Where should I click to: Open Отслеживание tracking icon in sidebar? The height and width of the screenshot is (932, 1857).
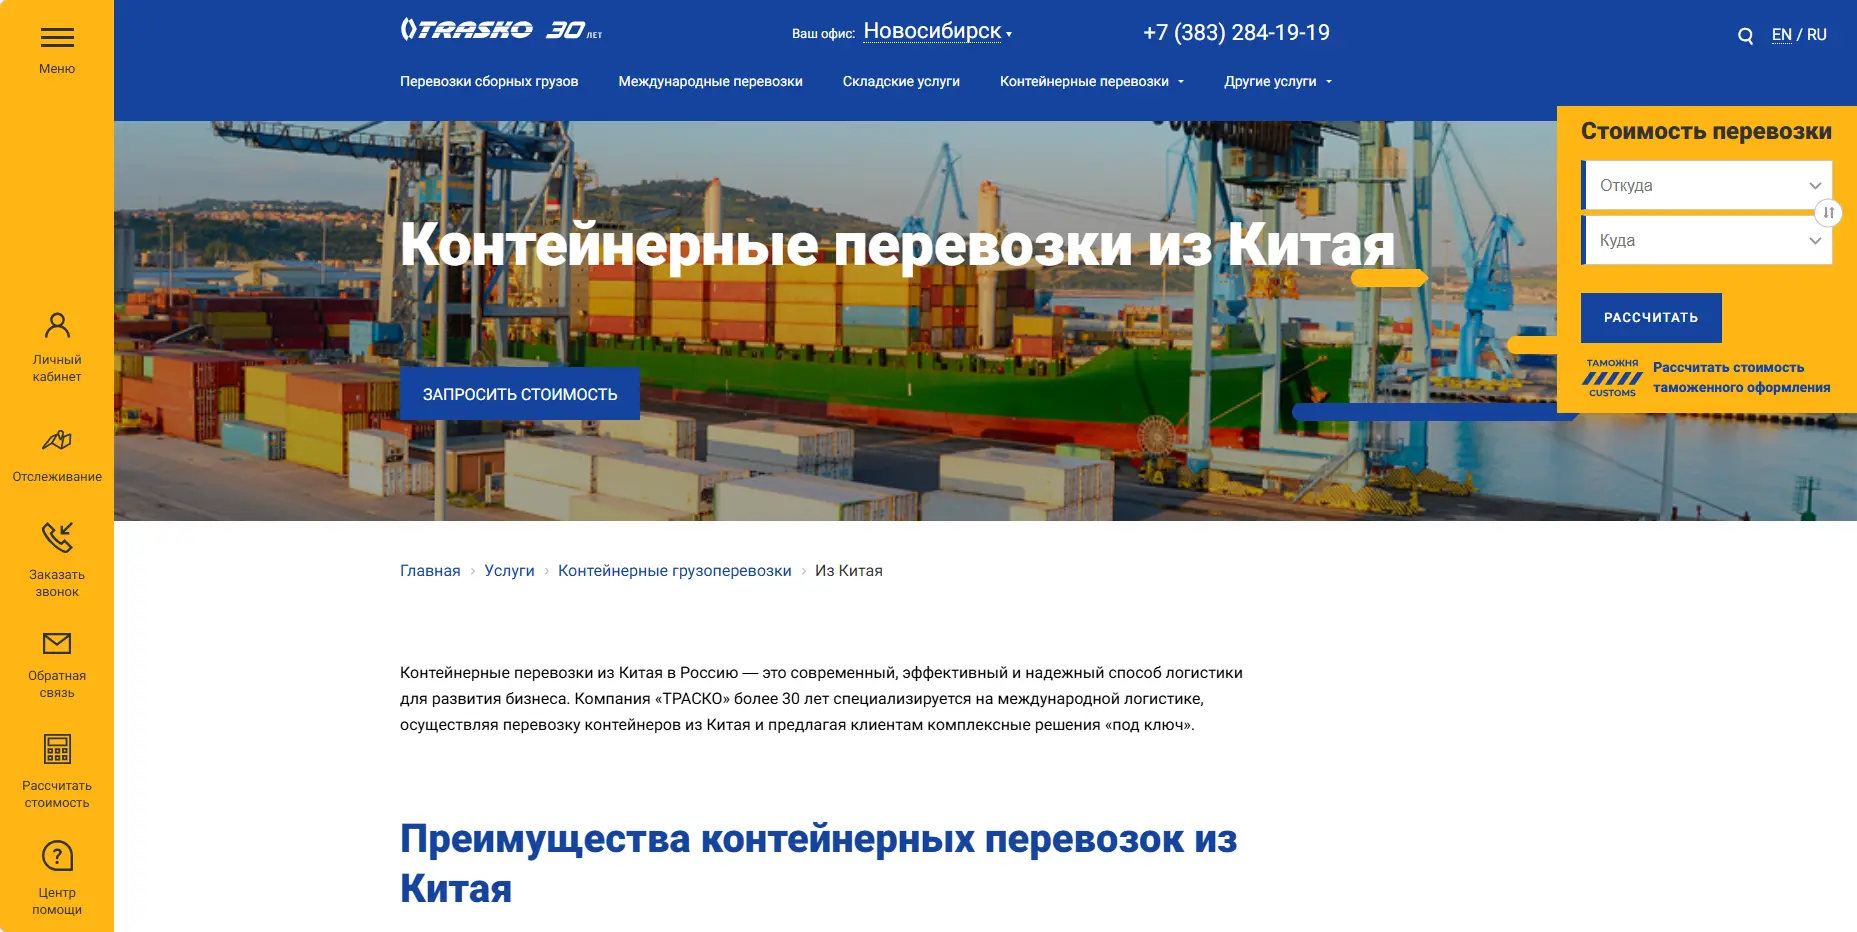pyautogui.click(x=57, y=440)
